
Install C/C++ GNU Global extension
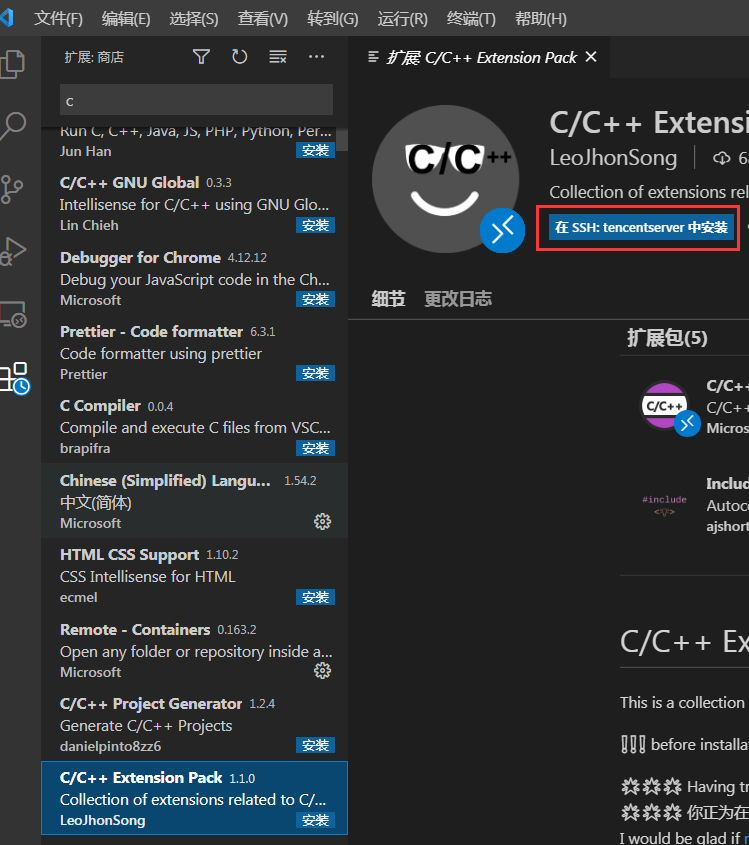[315, 225]
